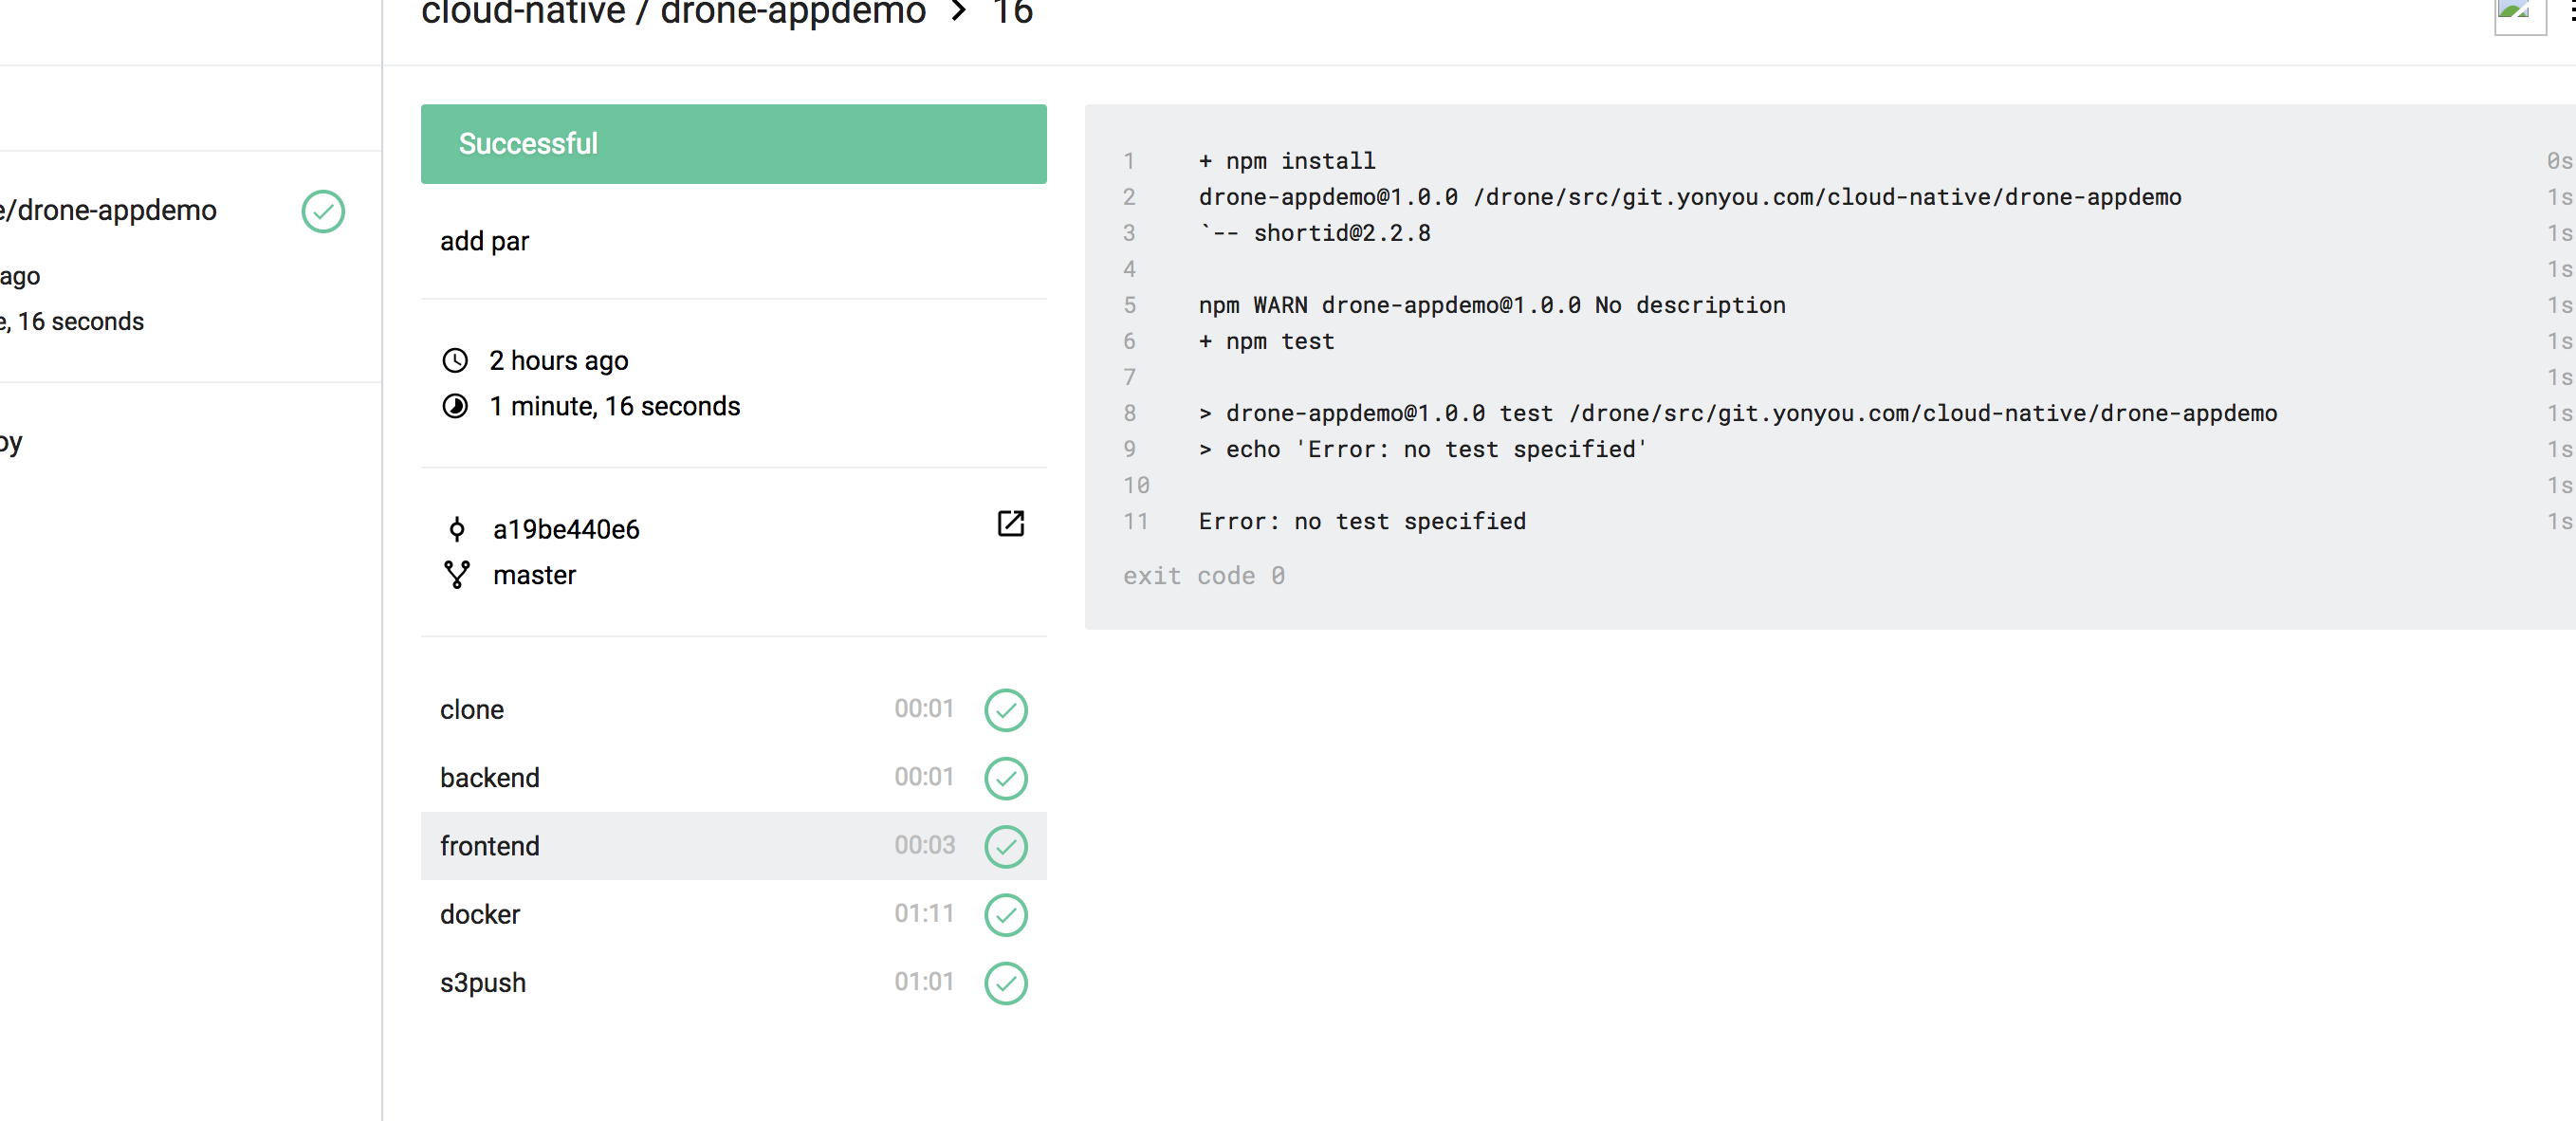Click the Successful status banner
This screenshot has width=2576, height=1121.
pyautogui.click(x=733, y=144)
